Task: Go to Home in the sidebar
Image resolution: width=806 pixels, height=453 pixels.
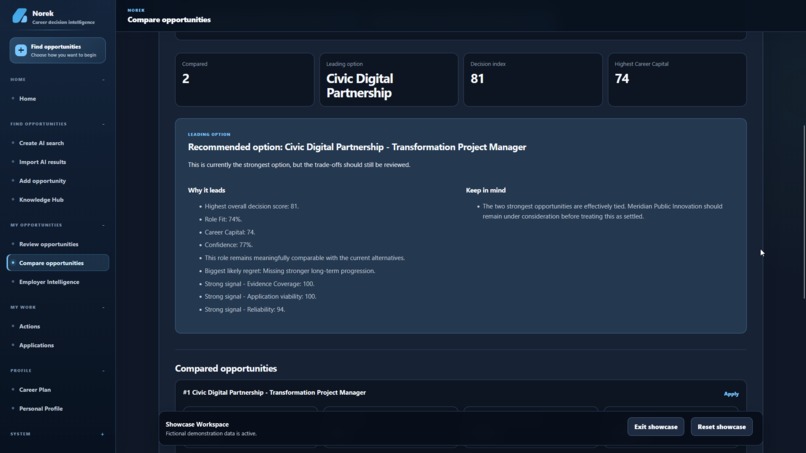Action: pos(58,99)
